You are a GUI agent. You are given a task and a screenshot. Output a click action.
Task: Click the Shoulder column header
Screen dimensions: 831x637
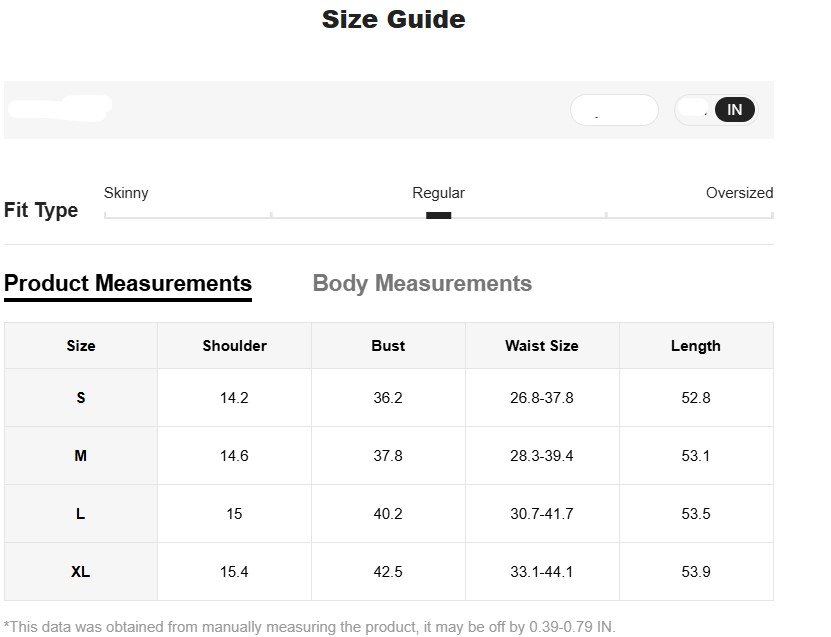click(234, 346)
